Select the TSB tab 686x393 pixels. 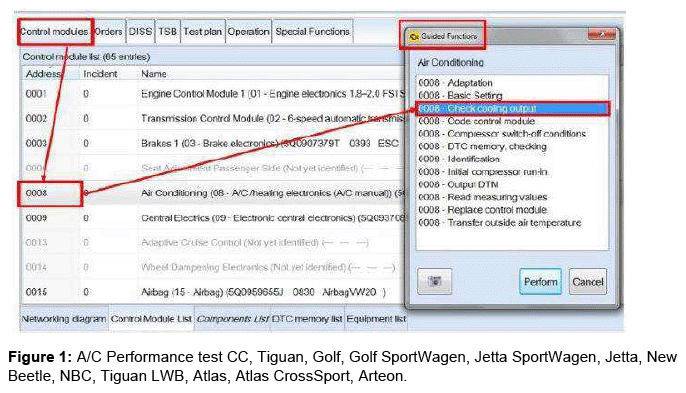[168, 32]
